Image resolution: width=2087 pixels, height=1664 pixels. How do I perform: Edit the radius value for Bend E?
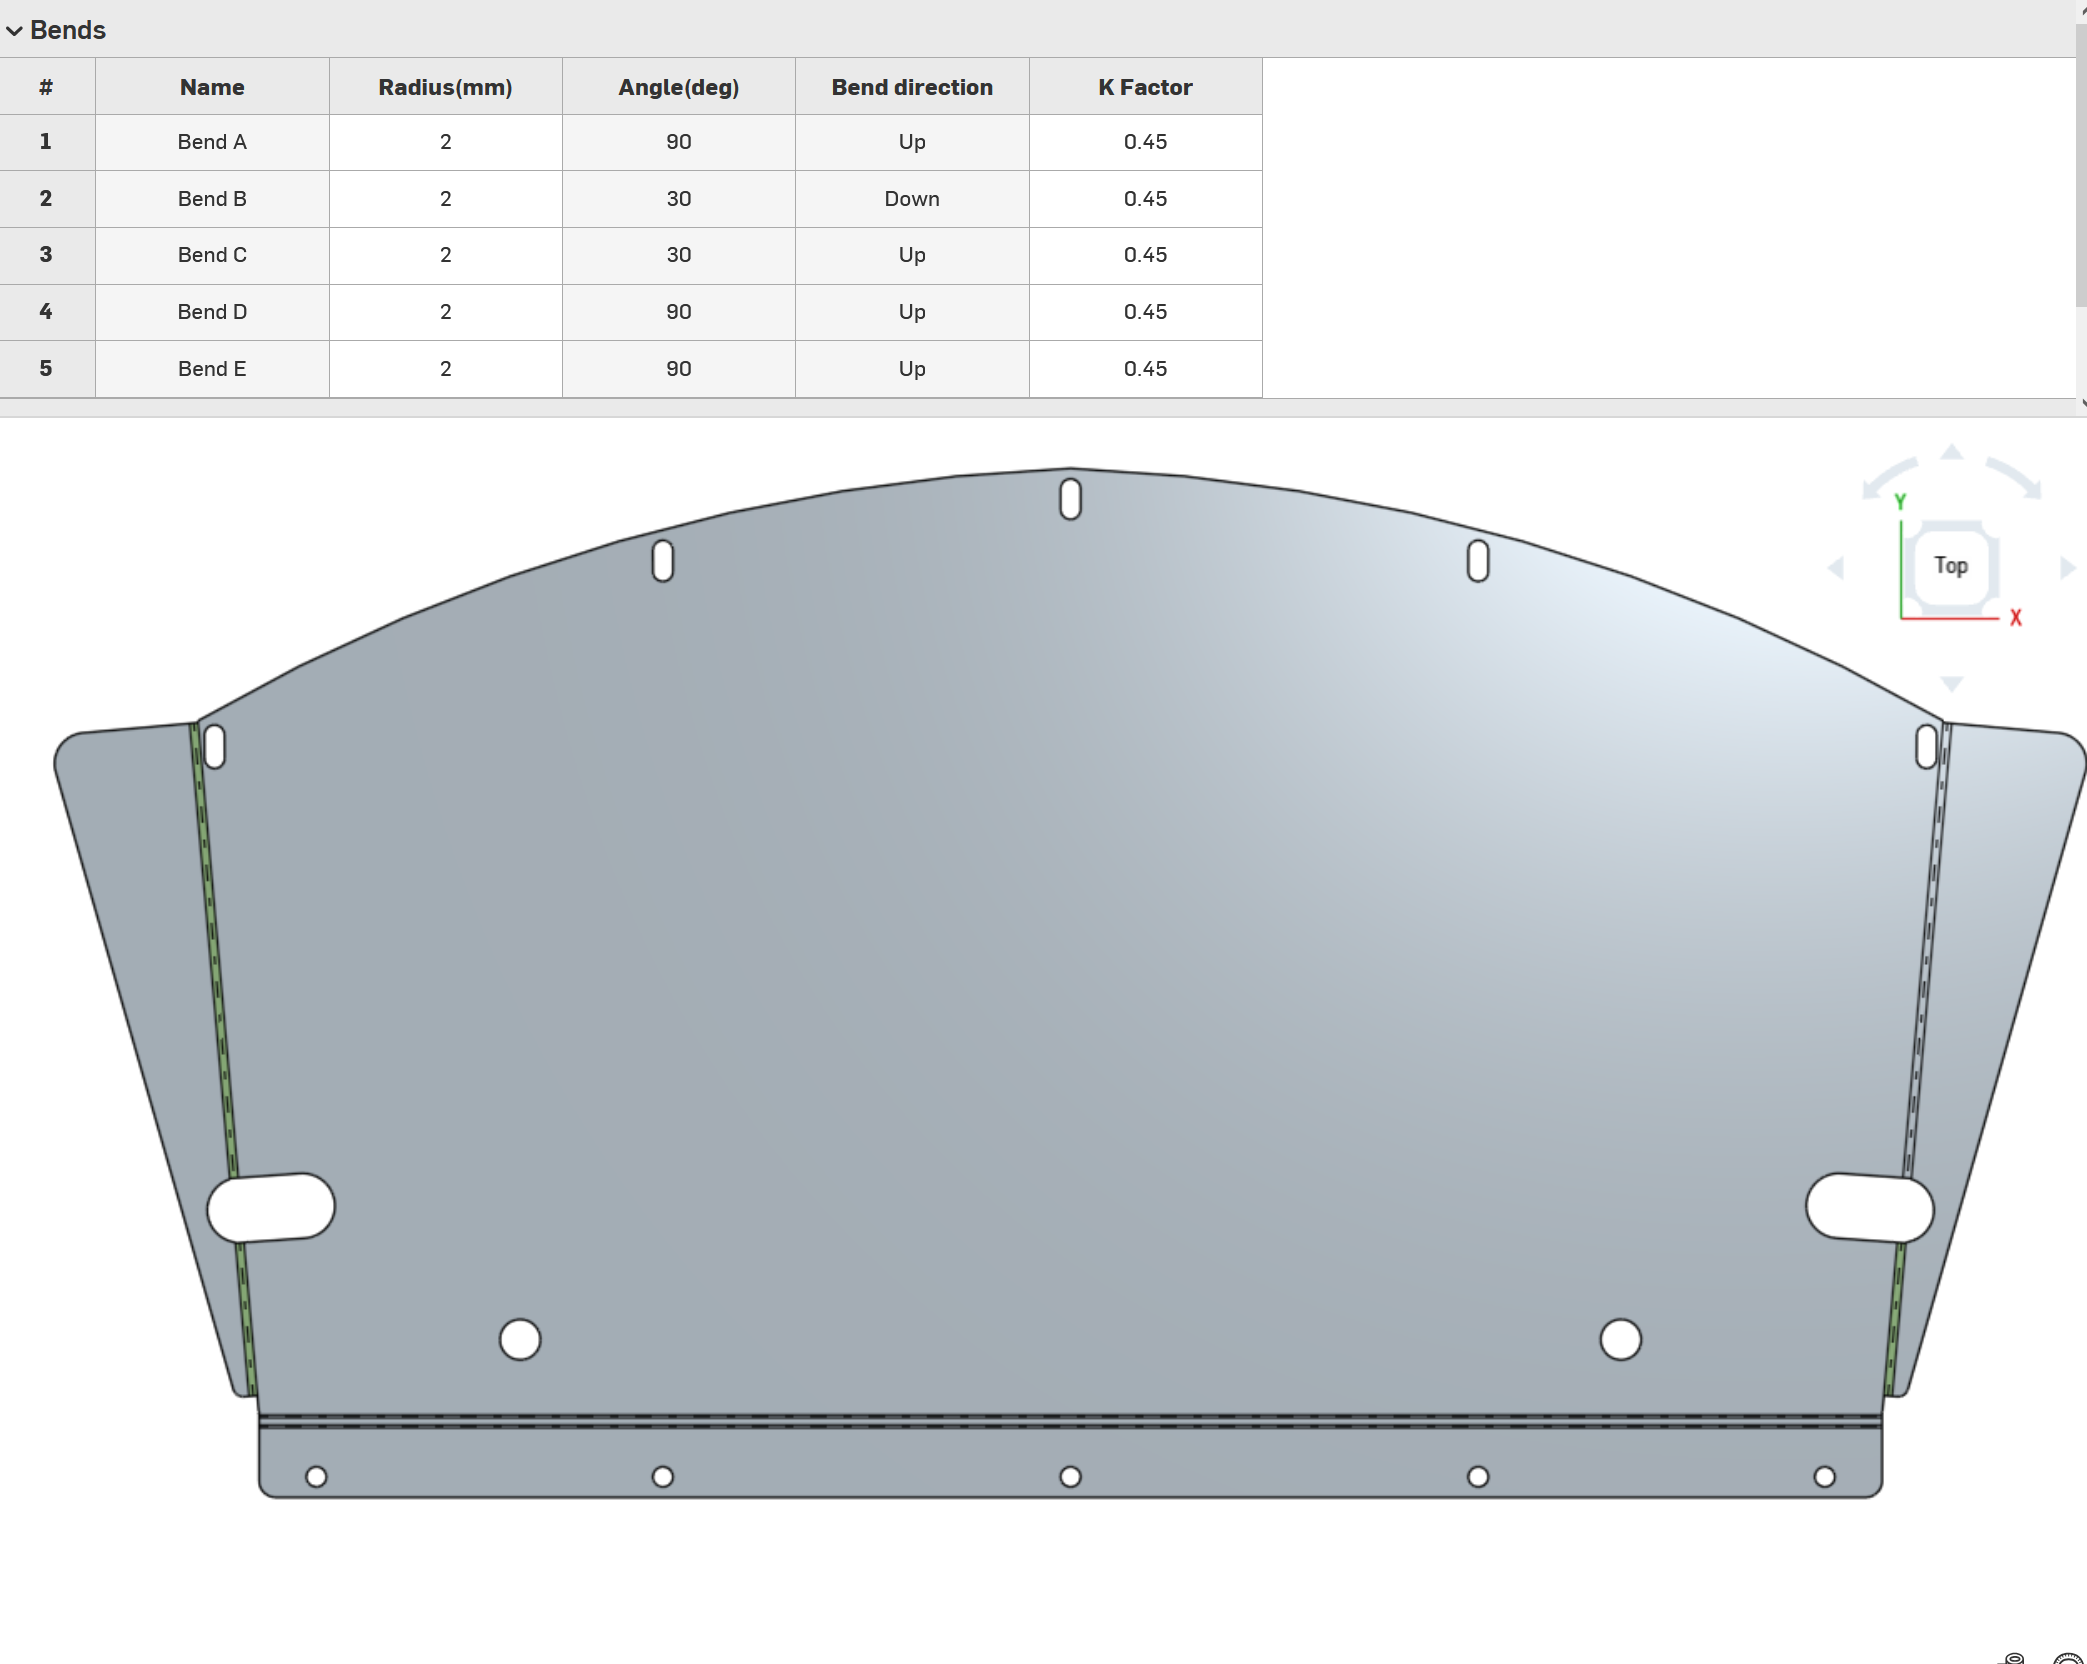tap(445, 369)
